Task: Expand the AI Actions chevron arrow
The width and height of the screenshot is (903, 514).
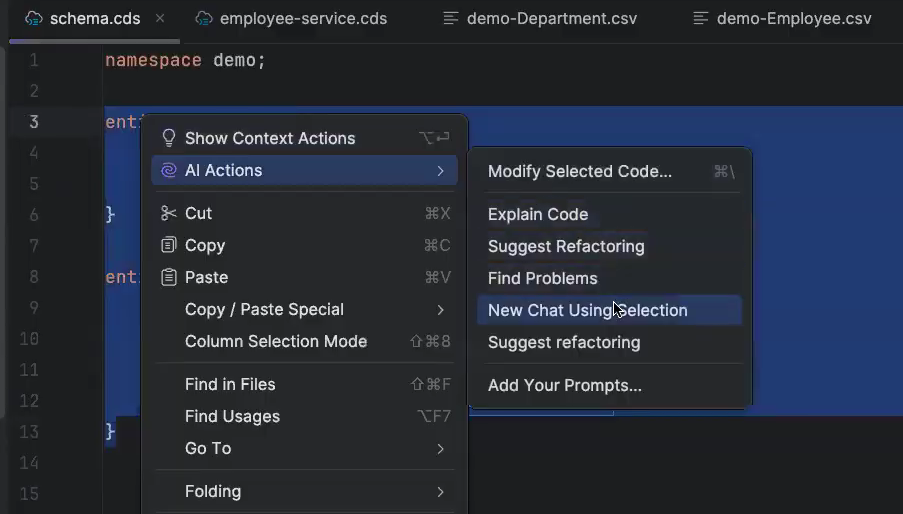Action: coord(441,171)
